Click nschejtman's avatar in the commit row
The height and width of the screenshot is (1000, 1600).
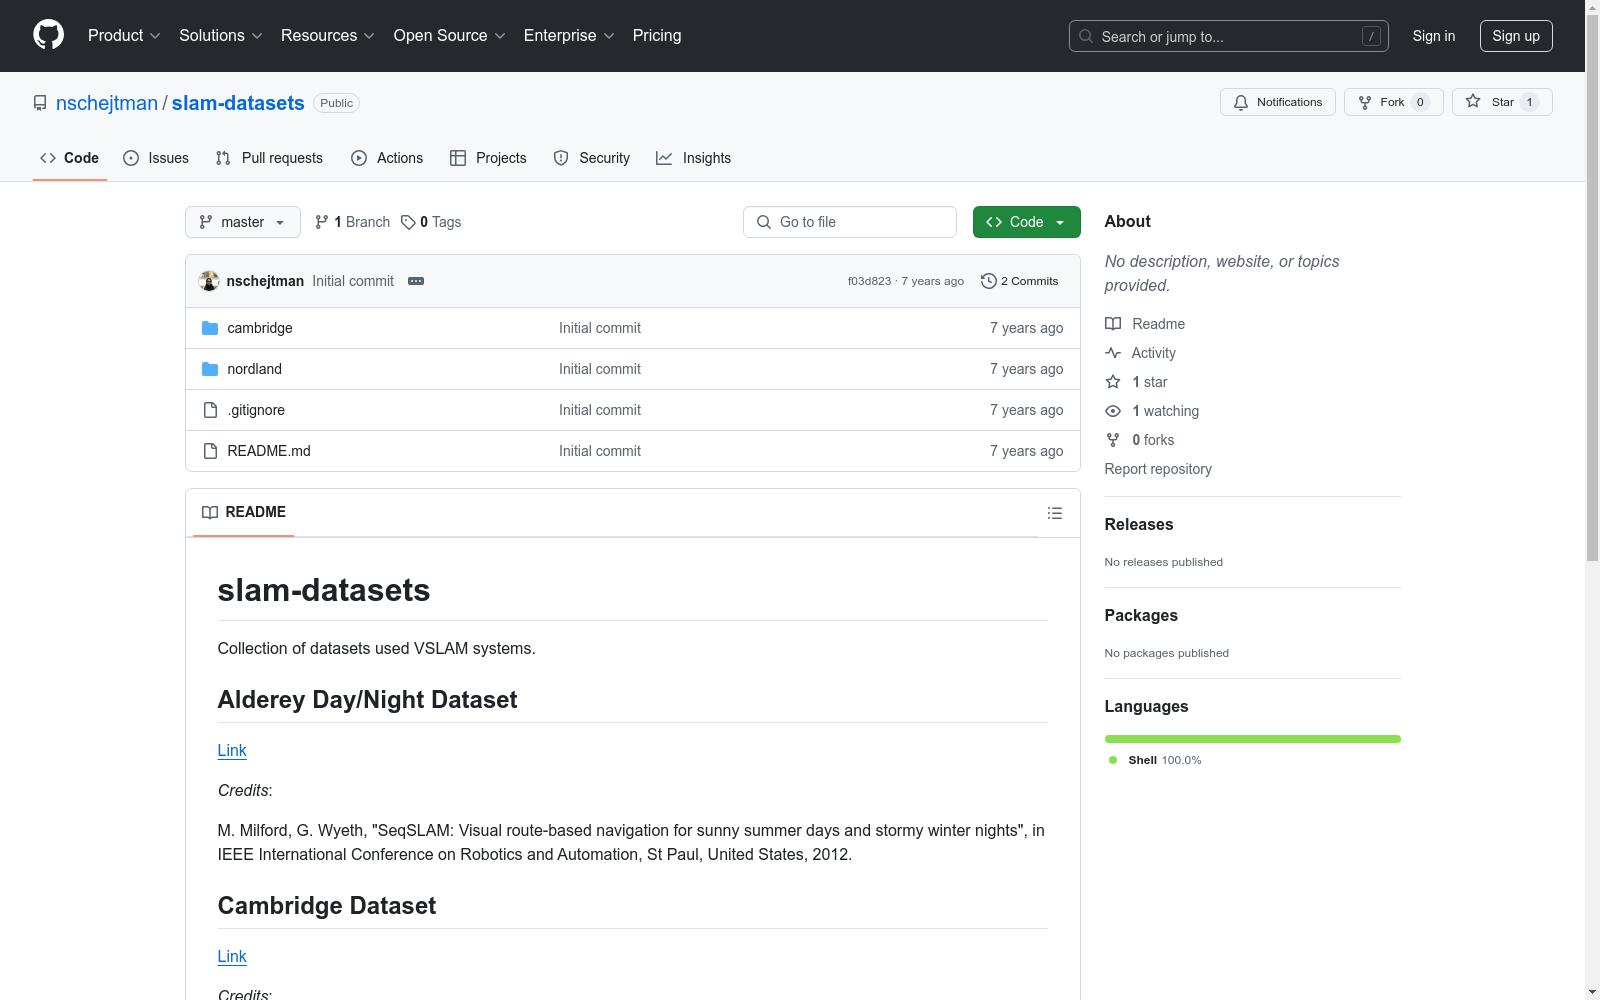(x=209, y=281)
